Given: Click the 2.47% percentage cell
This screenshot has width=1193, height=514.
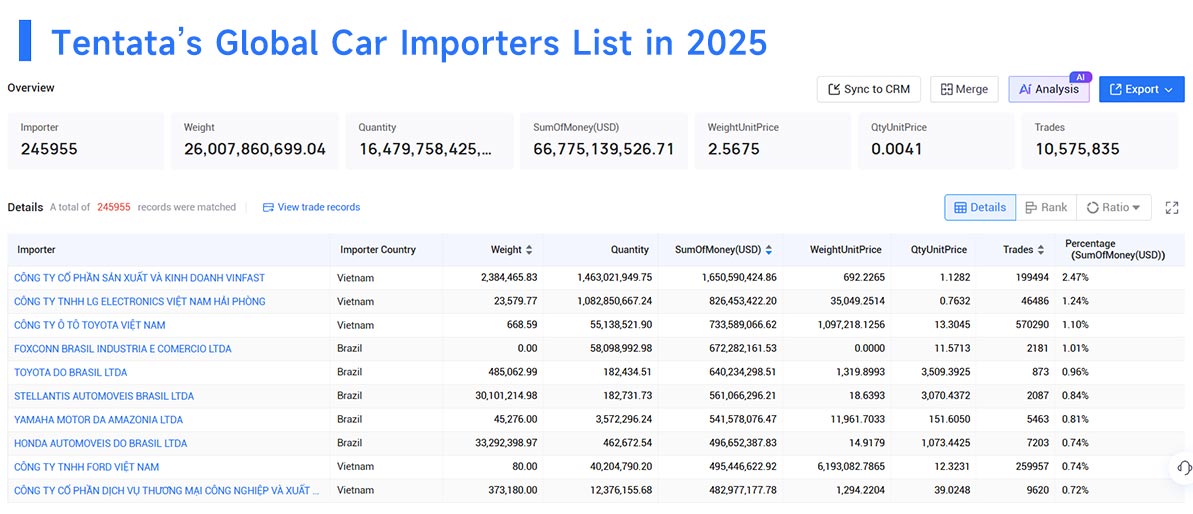Looking at the screenshot, I should tap(1075, 278).
